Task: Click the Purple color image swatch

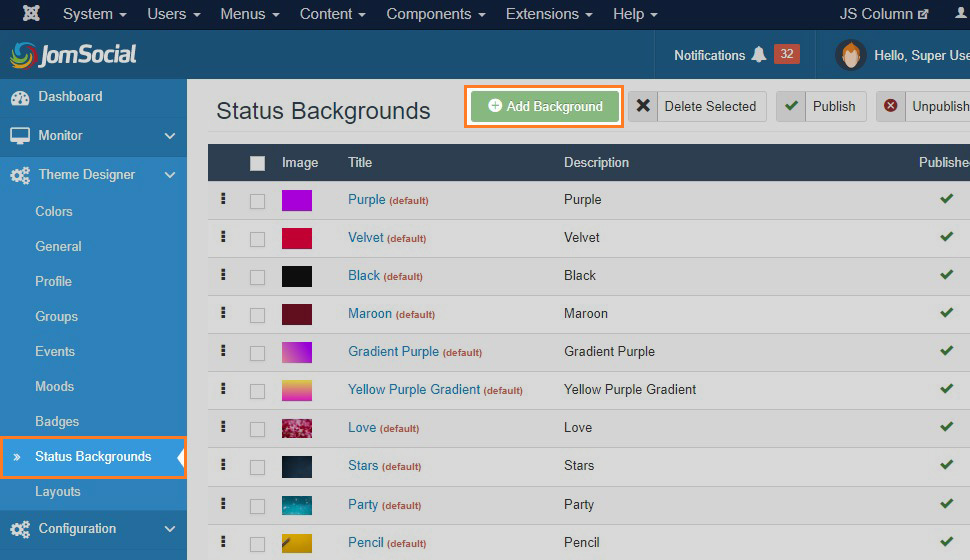Action: pos(297,200)
